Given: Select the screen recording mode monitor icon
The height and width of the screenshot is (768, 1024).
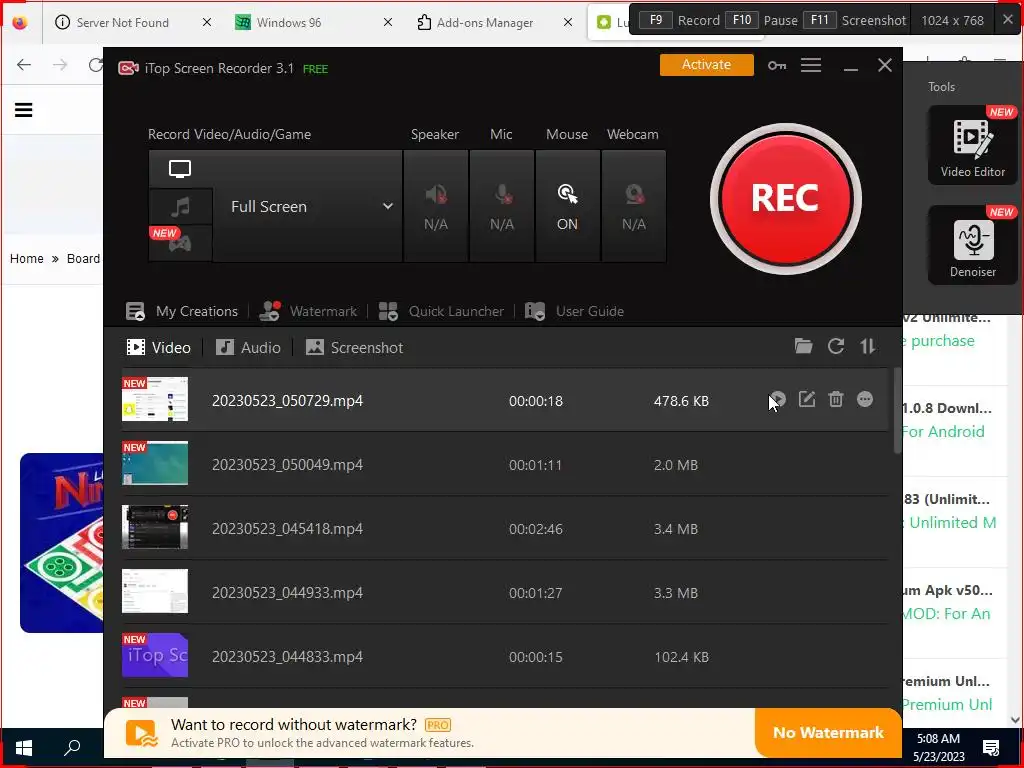Looking at the screenshot, I should (x=180, y=169).
